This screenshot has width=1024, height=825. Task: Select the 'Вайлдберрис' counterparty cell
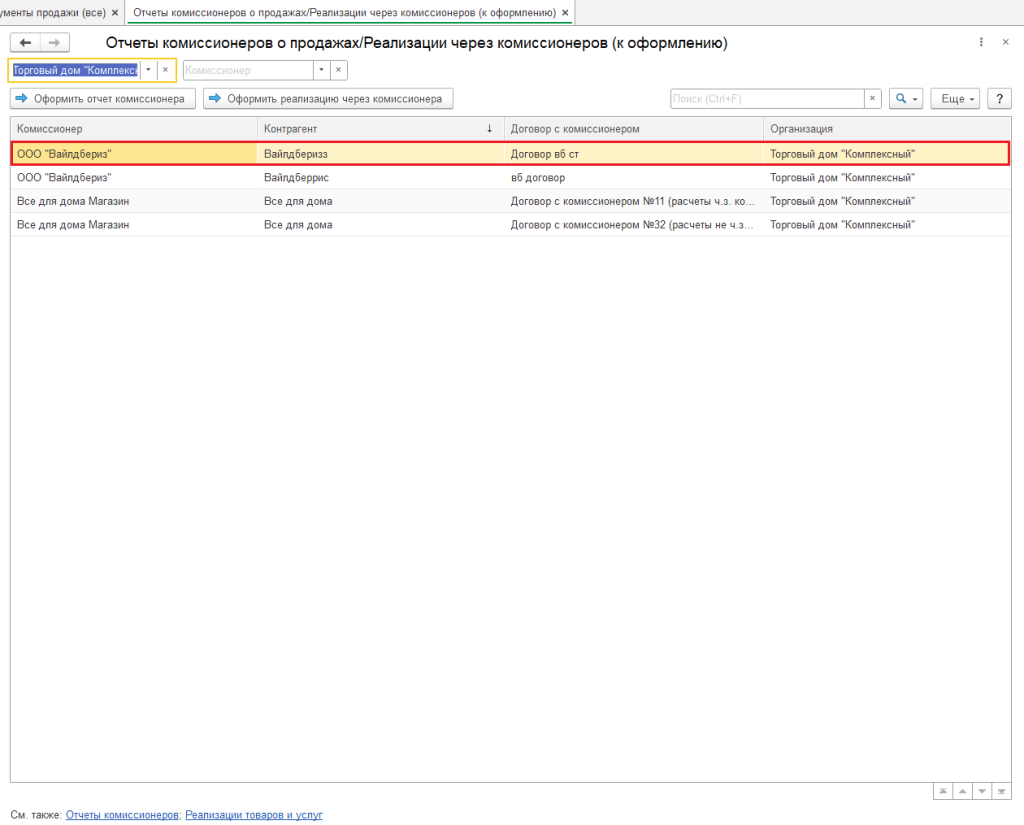click(x=381, y=178)
